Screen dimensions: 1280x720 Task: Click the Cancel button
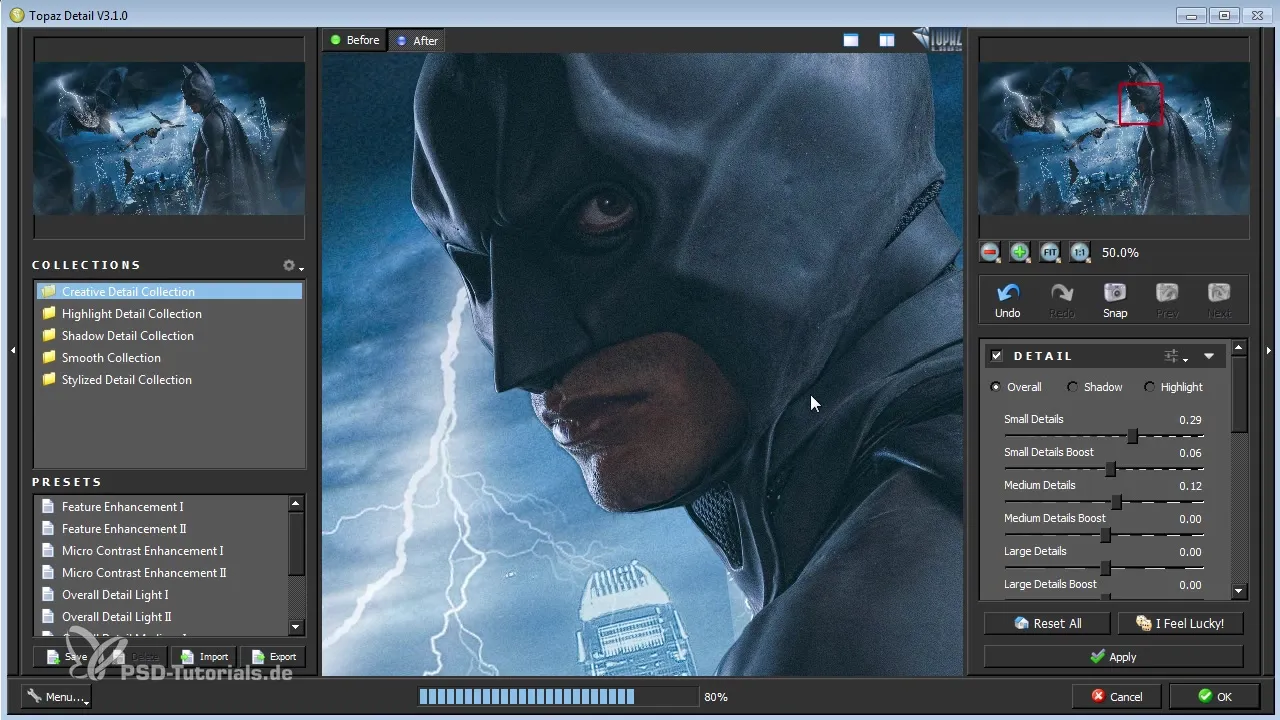[1117, 696]
